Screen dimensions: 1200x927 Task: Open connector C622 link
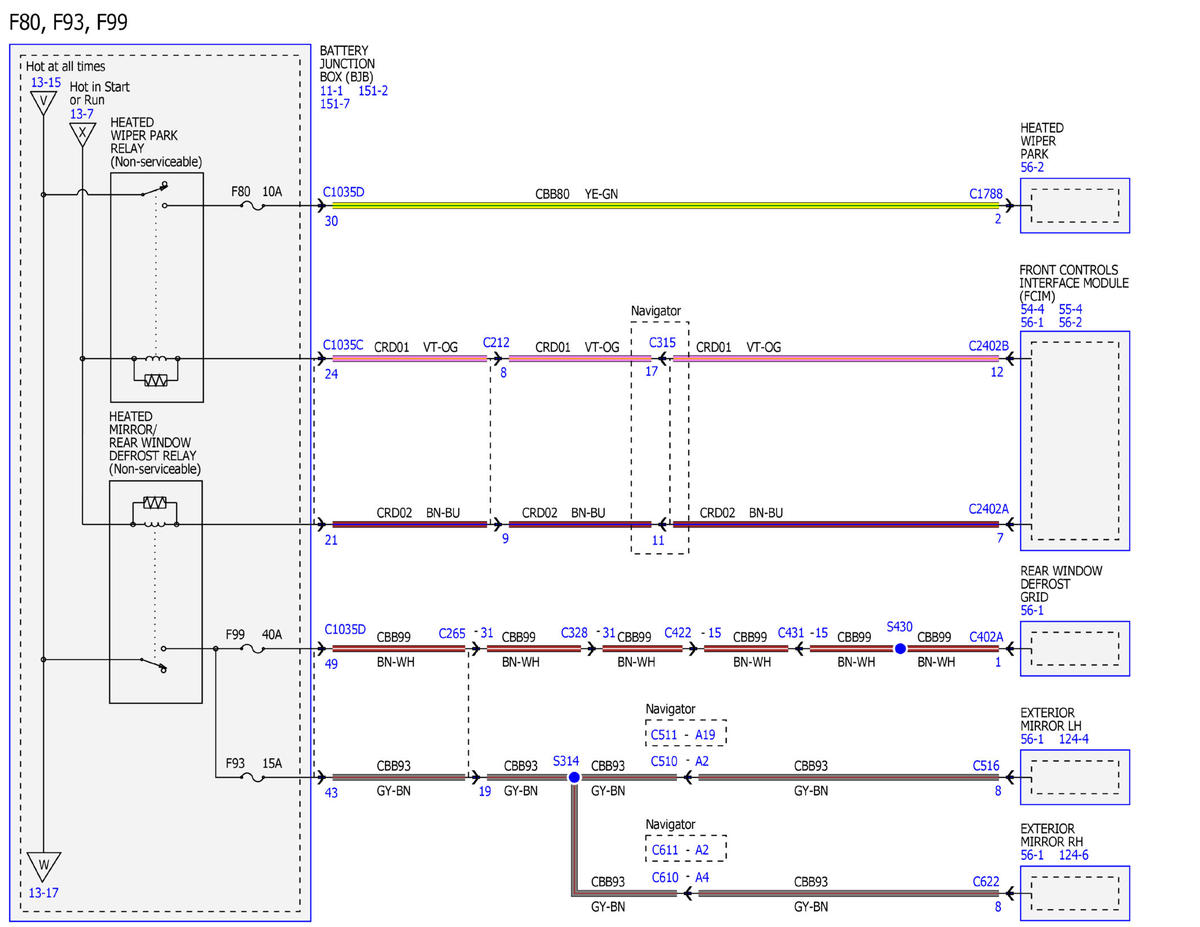point(986,882)
